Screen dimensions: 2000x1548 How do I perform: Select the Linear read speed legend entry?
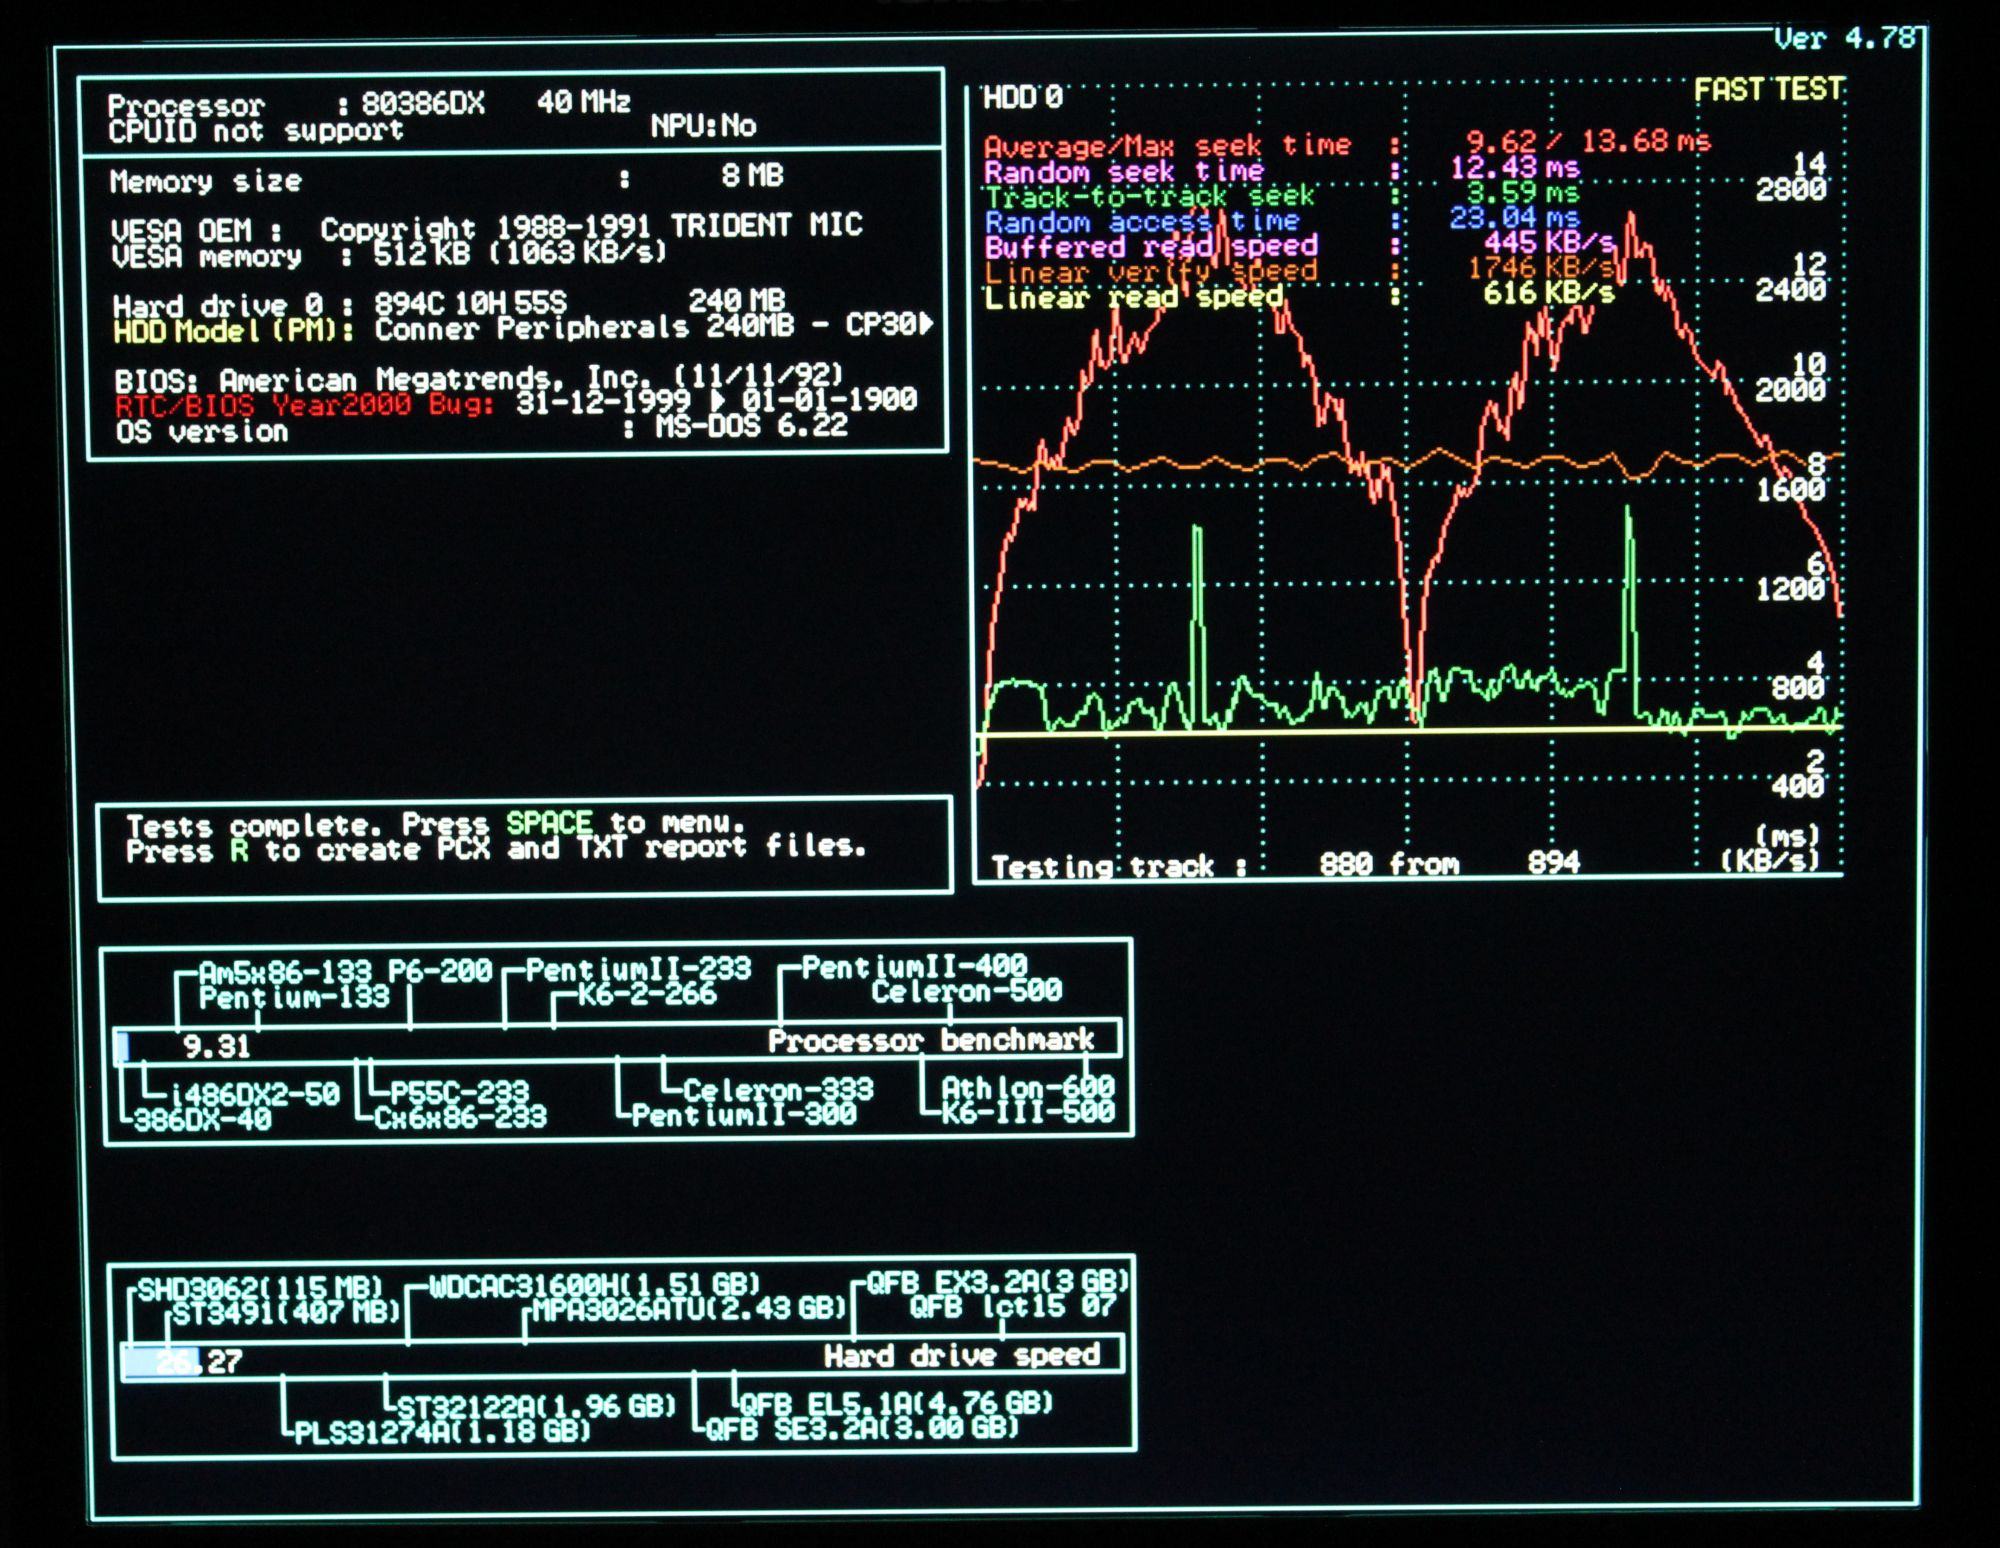(1133, 297)
